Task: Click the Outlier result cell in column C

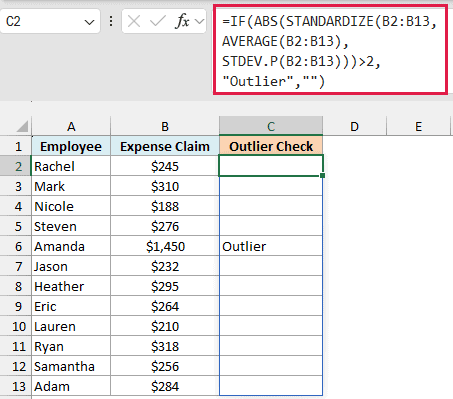Action: [x=271, y=246]
